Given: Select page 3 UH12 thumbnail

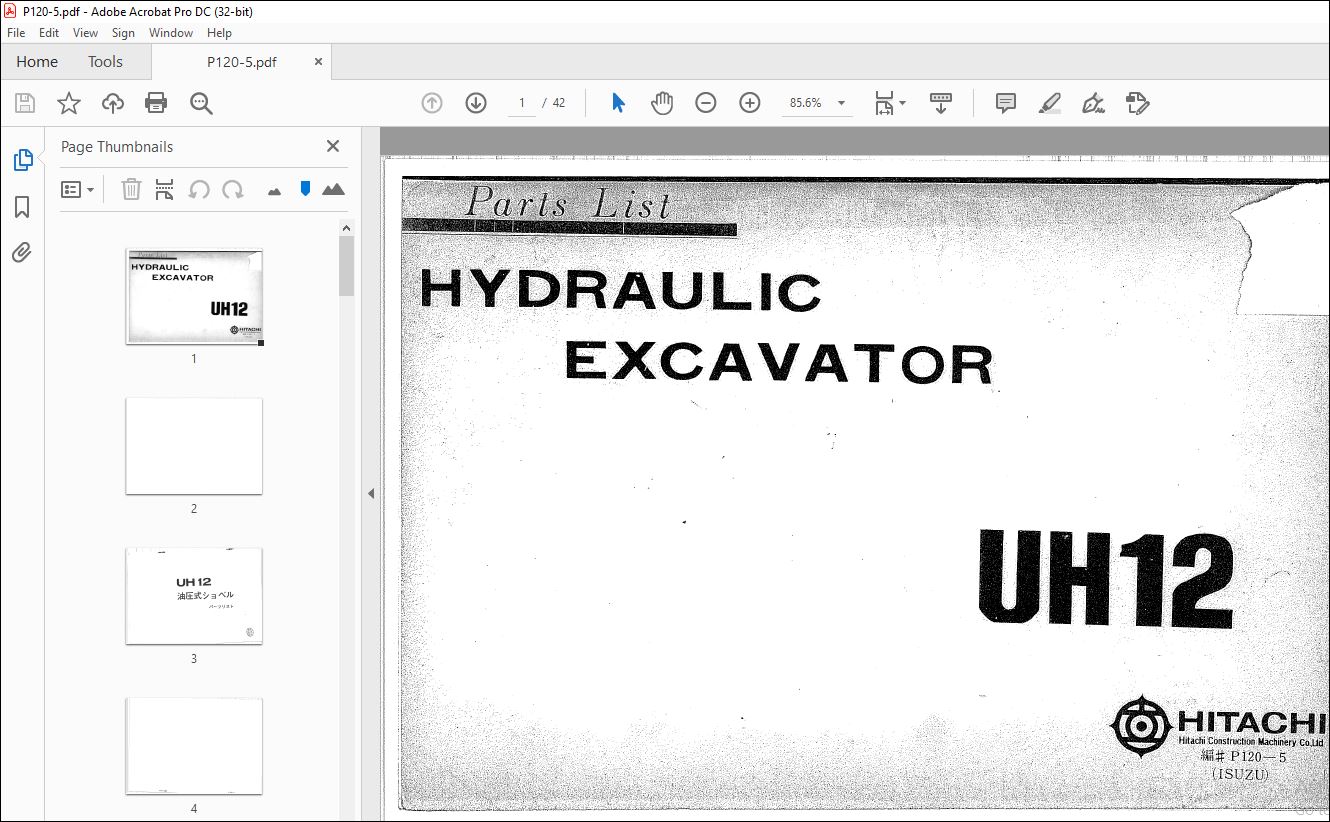Looking at the screenshot, I should point(194,596).
